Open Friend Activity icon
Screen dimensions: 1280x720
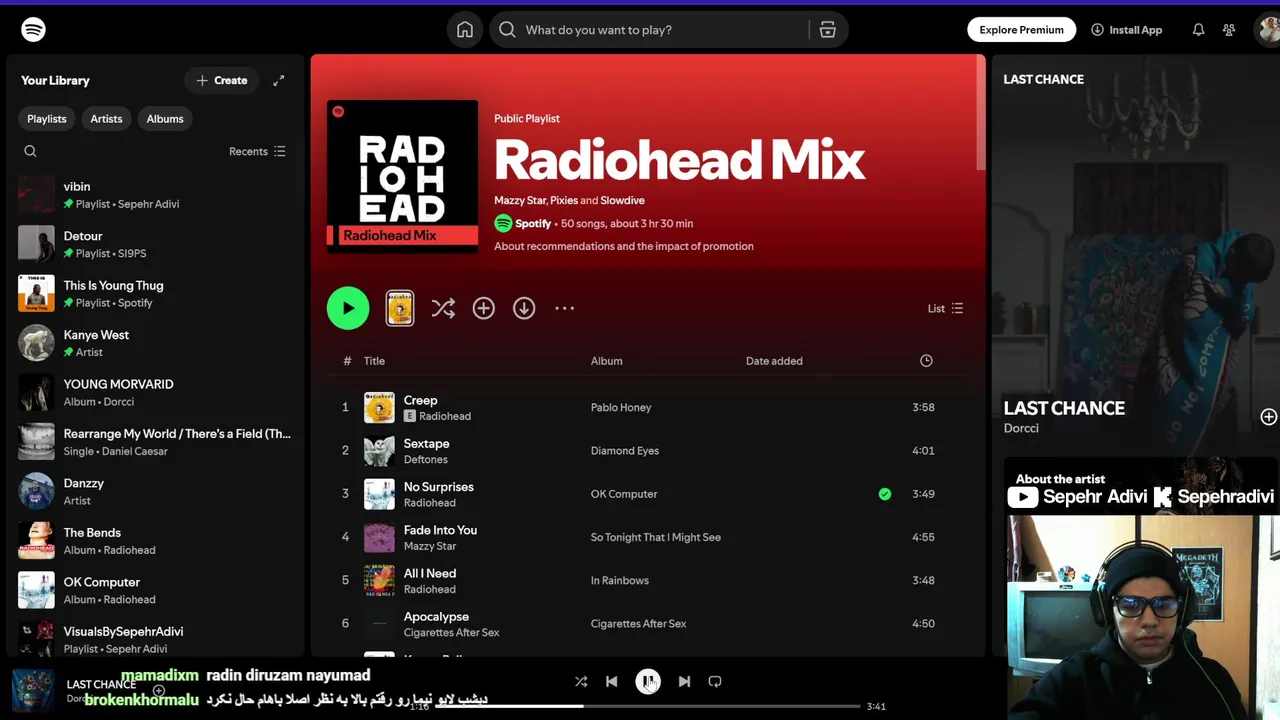click(x=1229, y=30)
